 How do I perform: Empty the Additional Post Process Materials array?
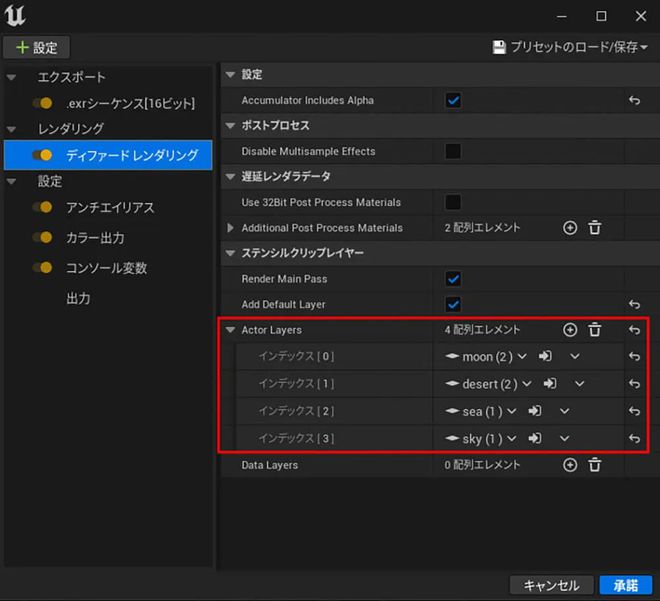(594, 228)
